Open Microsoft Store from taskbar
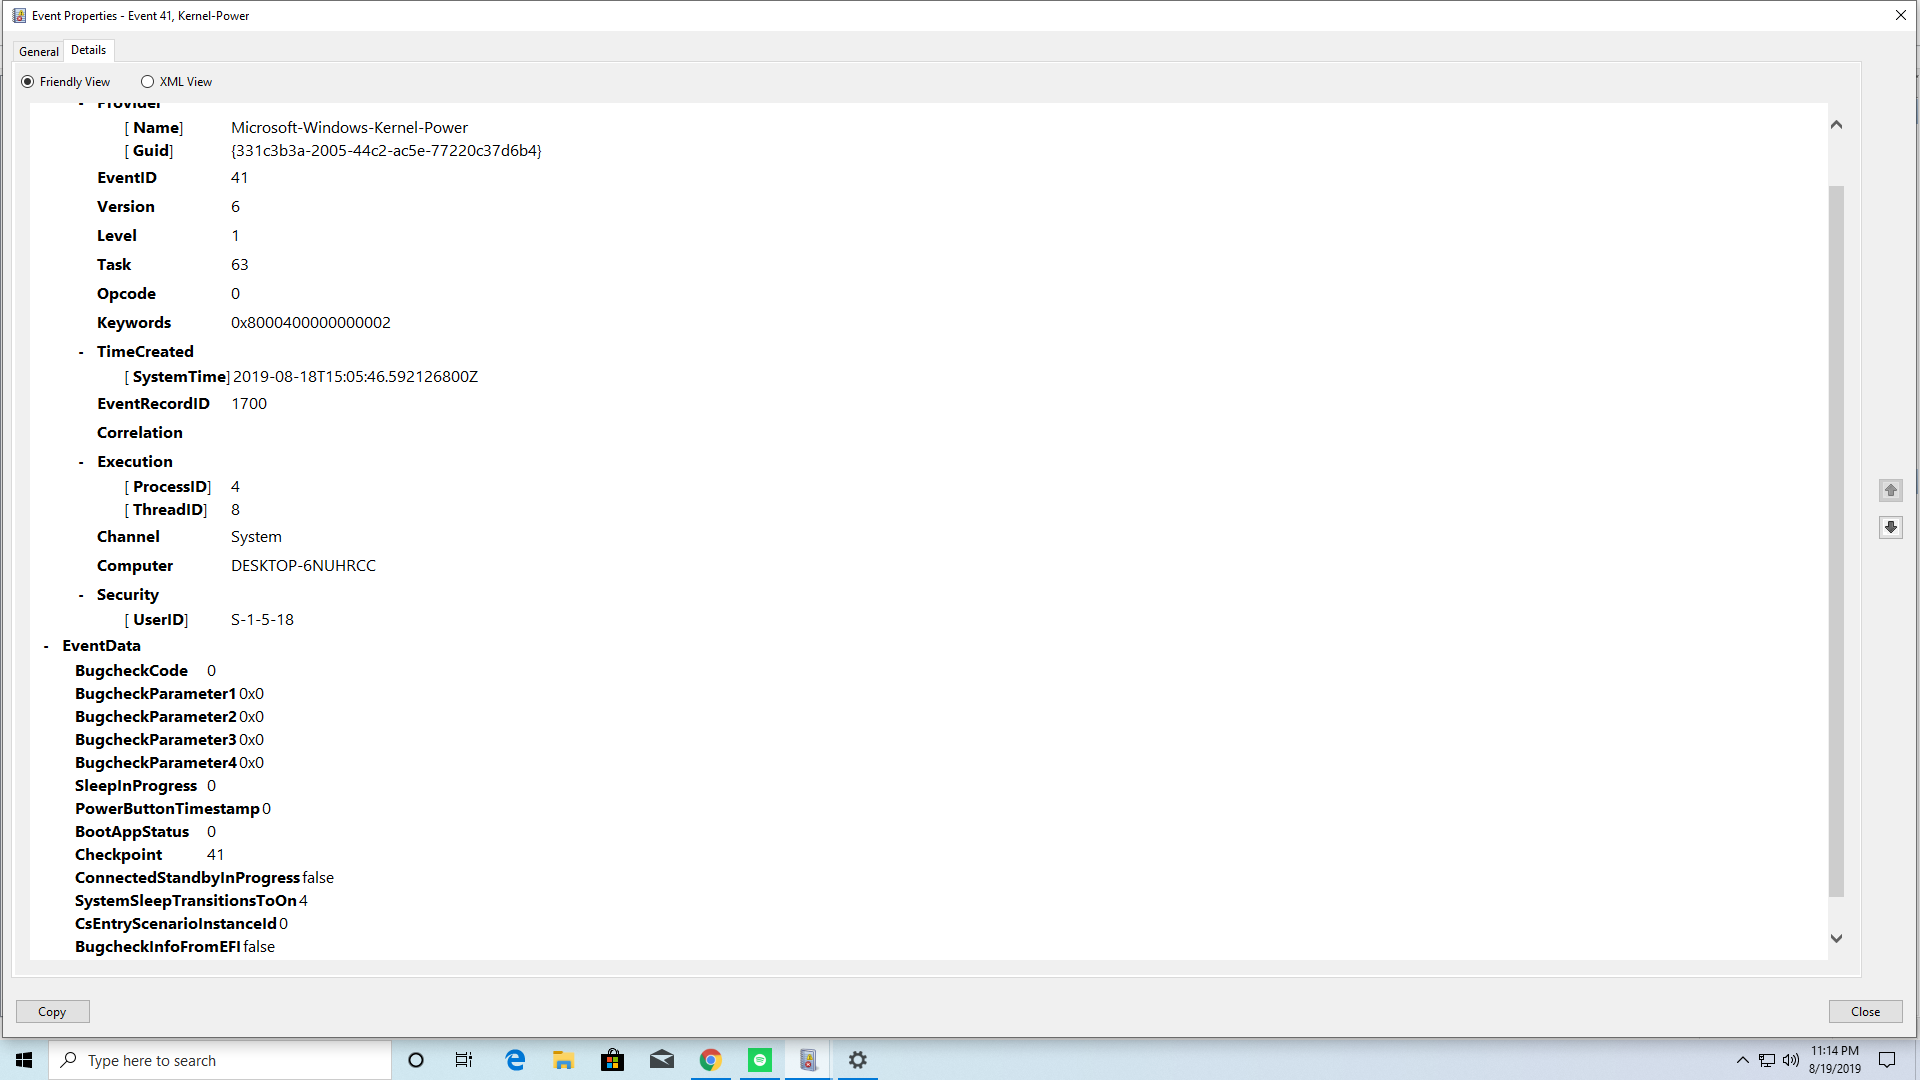1920x1080 pixels. [x=612, y=1060]
